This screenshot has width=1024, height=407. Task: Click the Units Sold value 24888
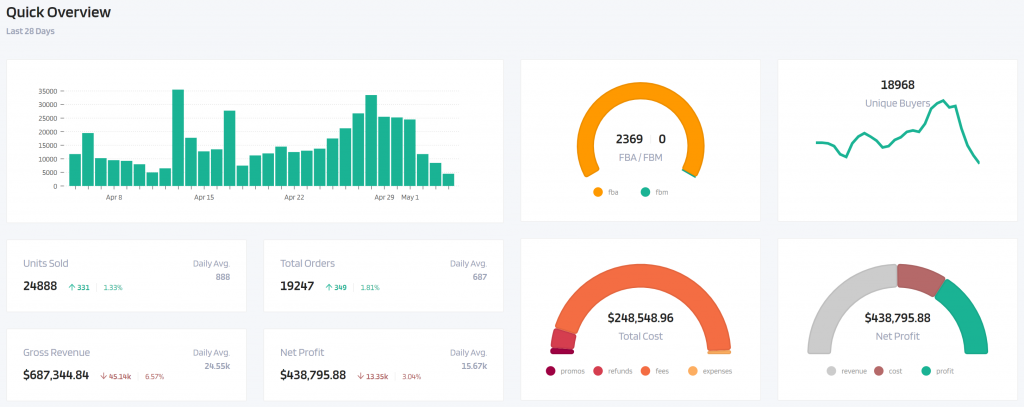[40, 286]
